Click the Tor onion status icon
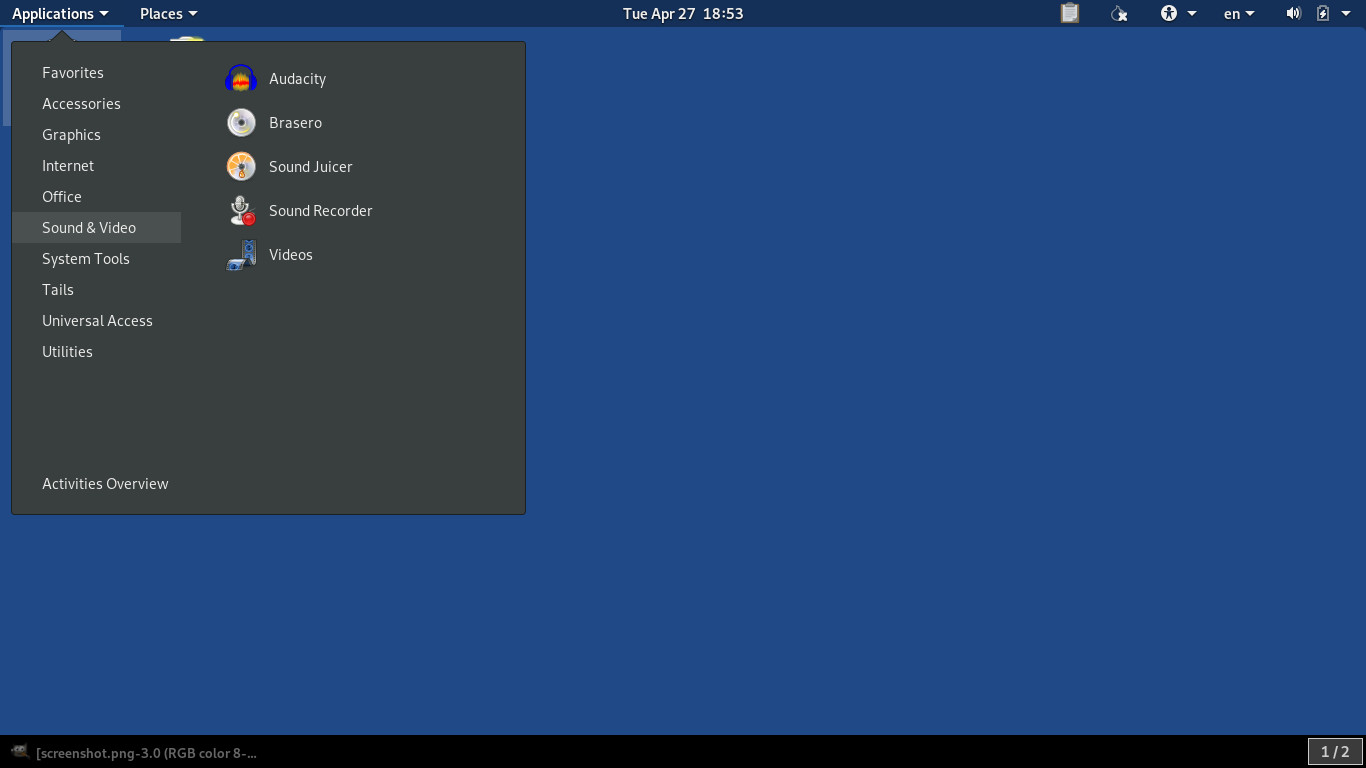1366x768 pixels. point(1119,13)
